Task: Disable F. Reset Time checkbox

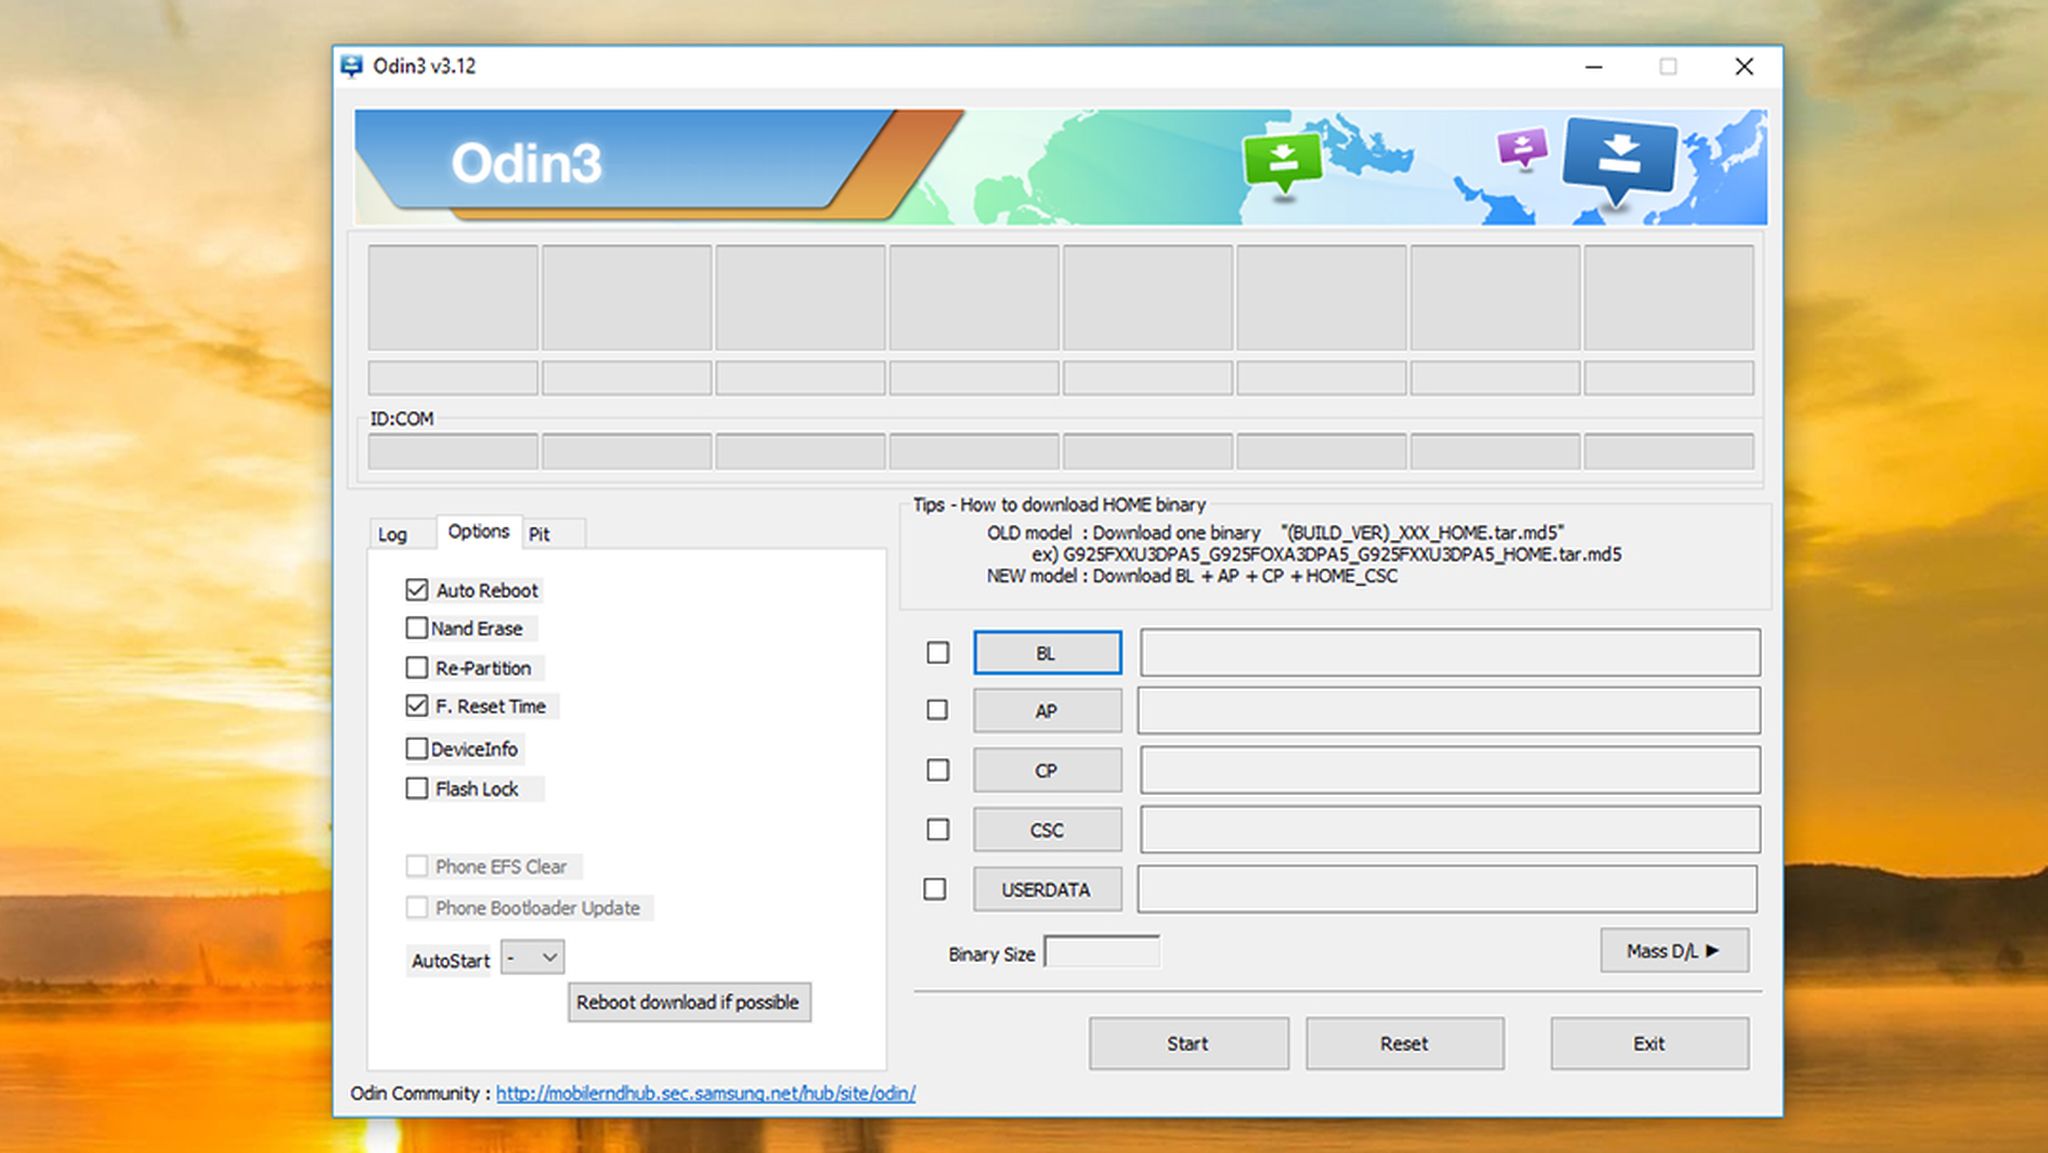Action: 417,706
